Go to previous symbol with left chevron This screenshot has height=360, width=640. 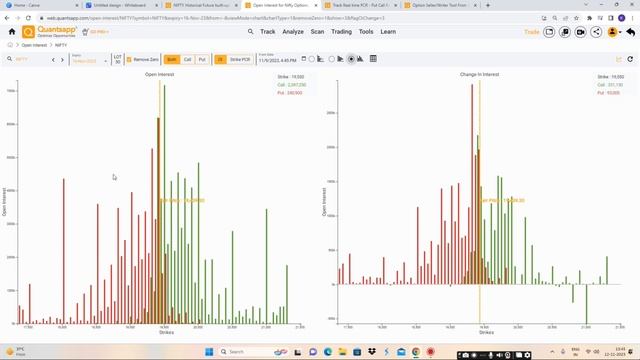click(x=53, y=60)
